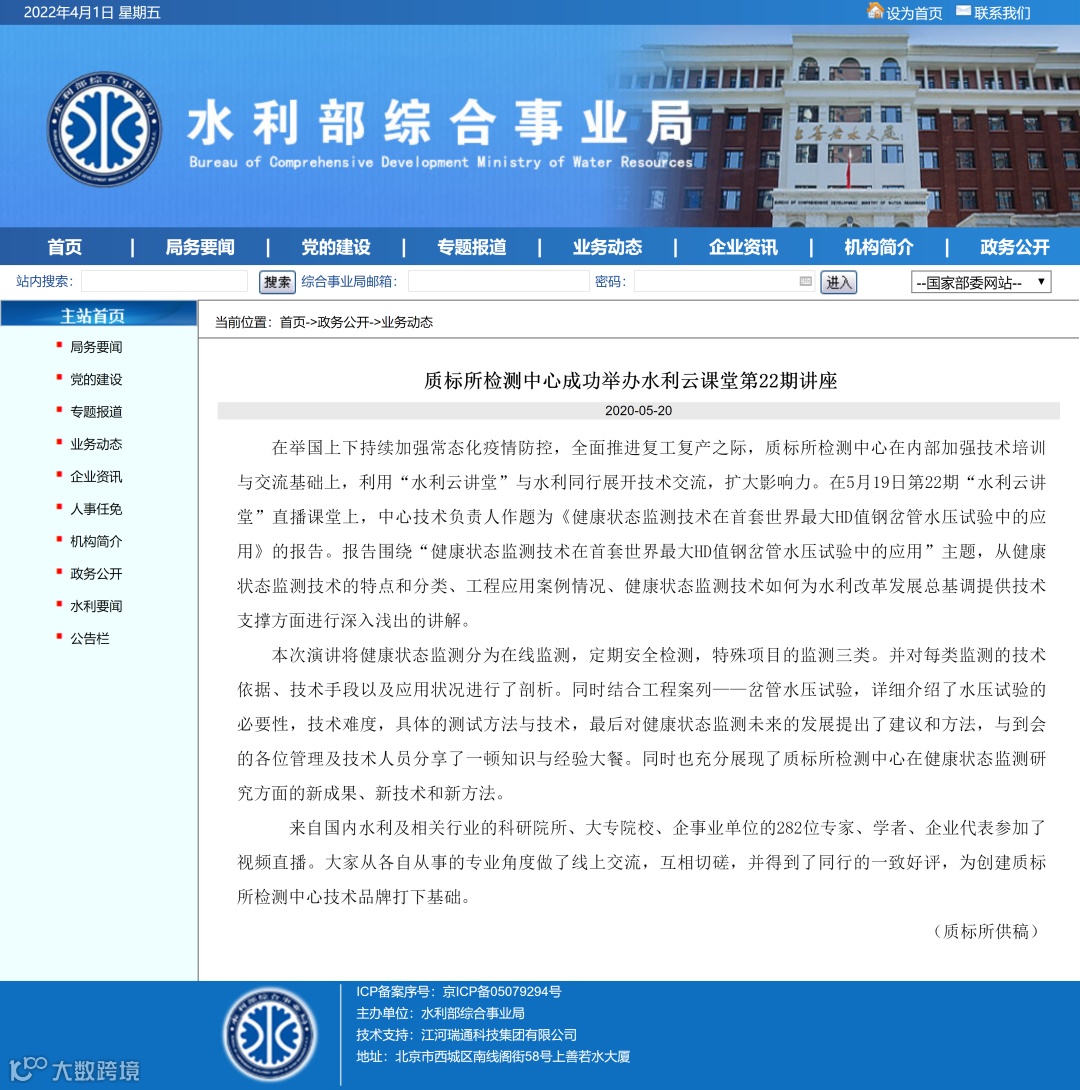Click the article title 质标所检测中心成功举办水利云课堂第22期讲座

point(630,380)
